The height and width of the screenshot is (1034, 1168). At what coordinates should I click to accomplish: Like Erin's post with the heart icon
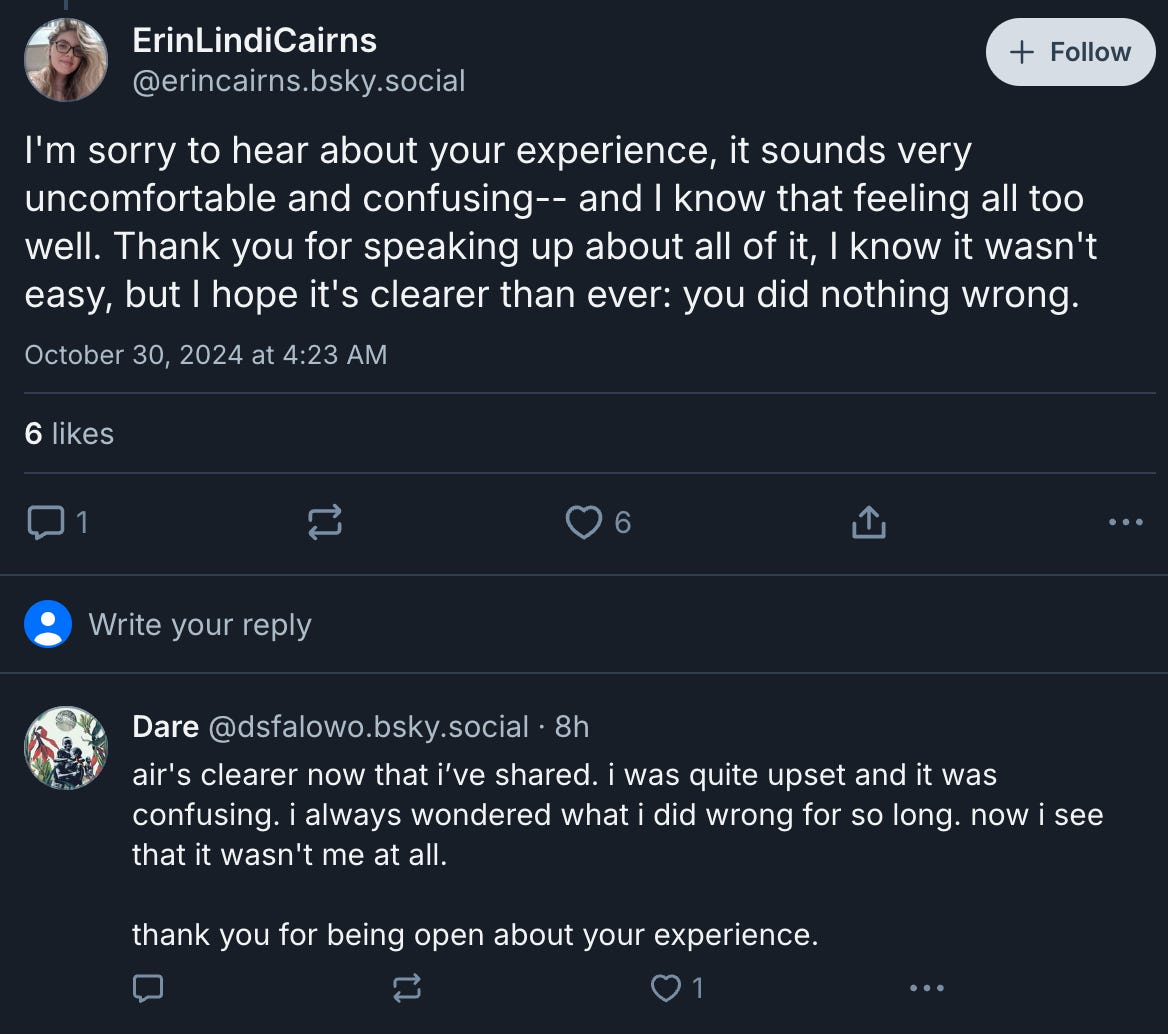coord(584,522)
